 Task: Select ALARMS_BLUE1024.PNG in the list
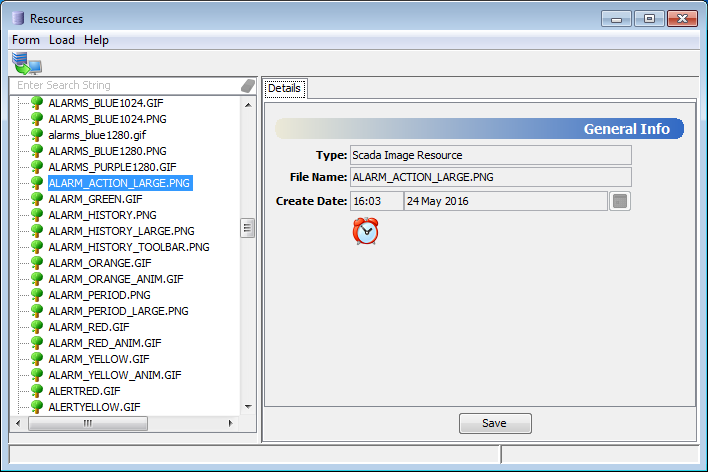tap(107, 119)
